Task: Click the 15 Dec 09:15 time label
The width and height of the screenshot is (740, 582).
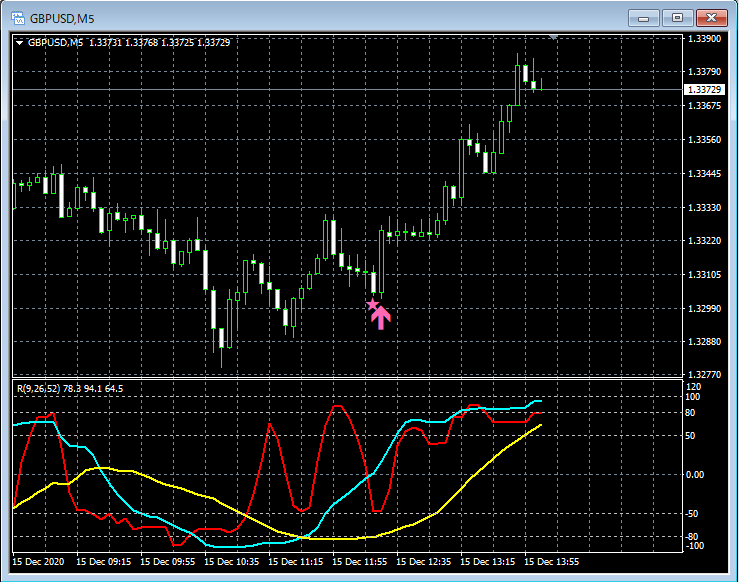Action: (x=103, y=562)
